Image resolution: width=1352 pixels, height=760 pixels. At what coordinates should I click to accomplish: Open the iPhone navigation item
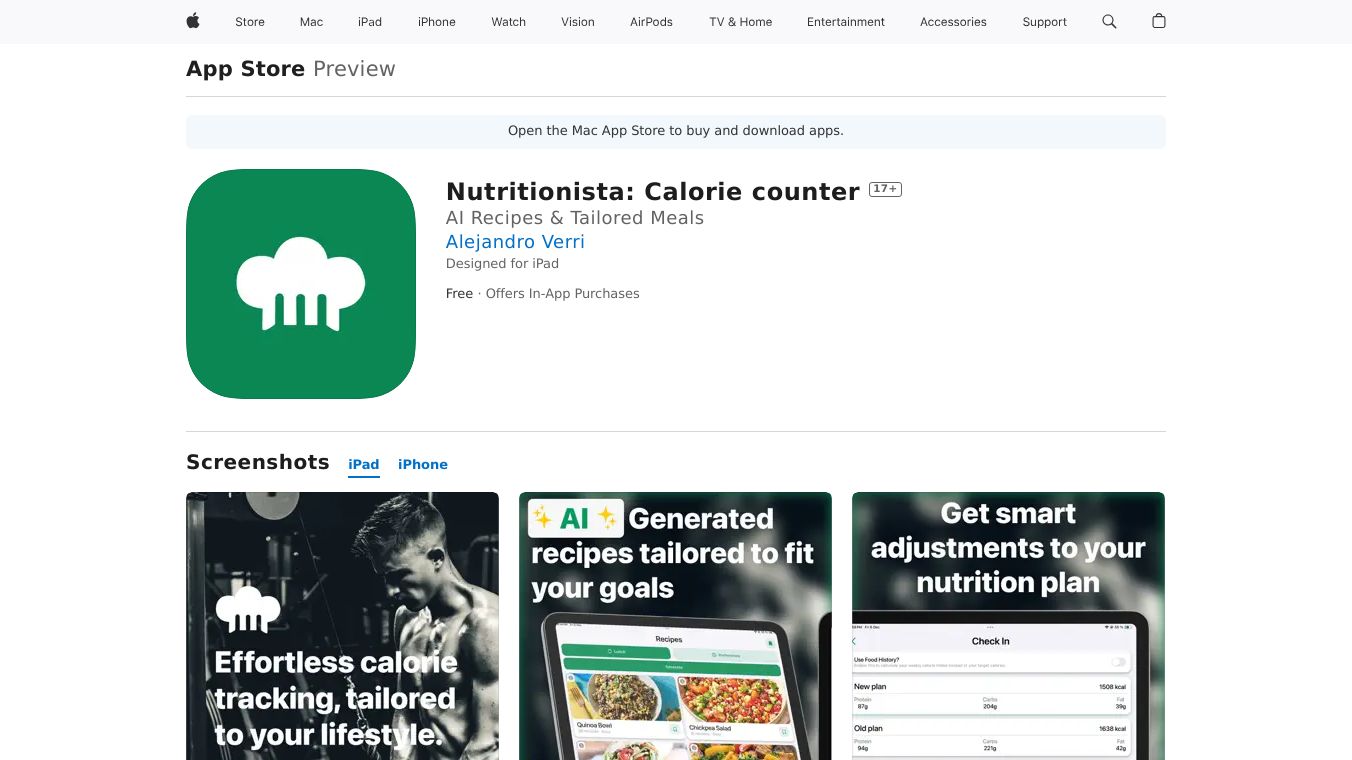point(437,22)
